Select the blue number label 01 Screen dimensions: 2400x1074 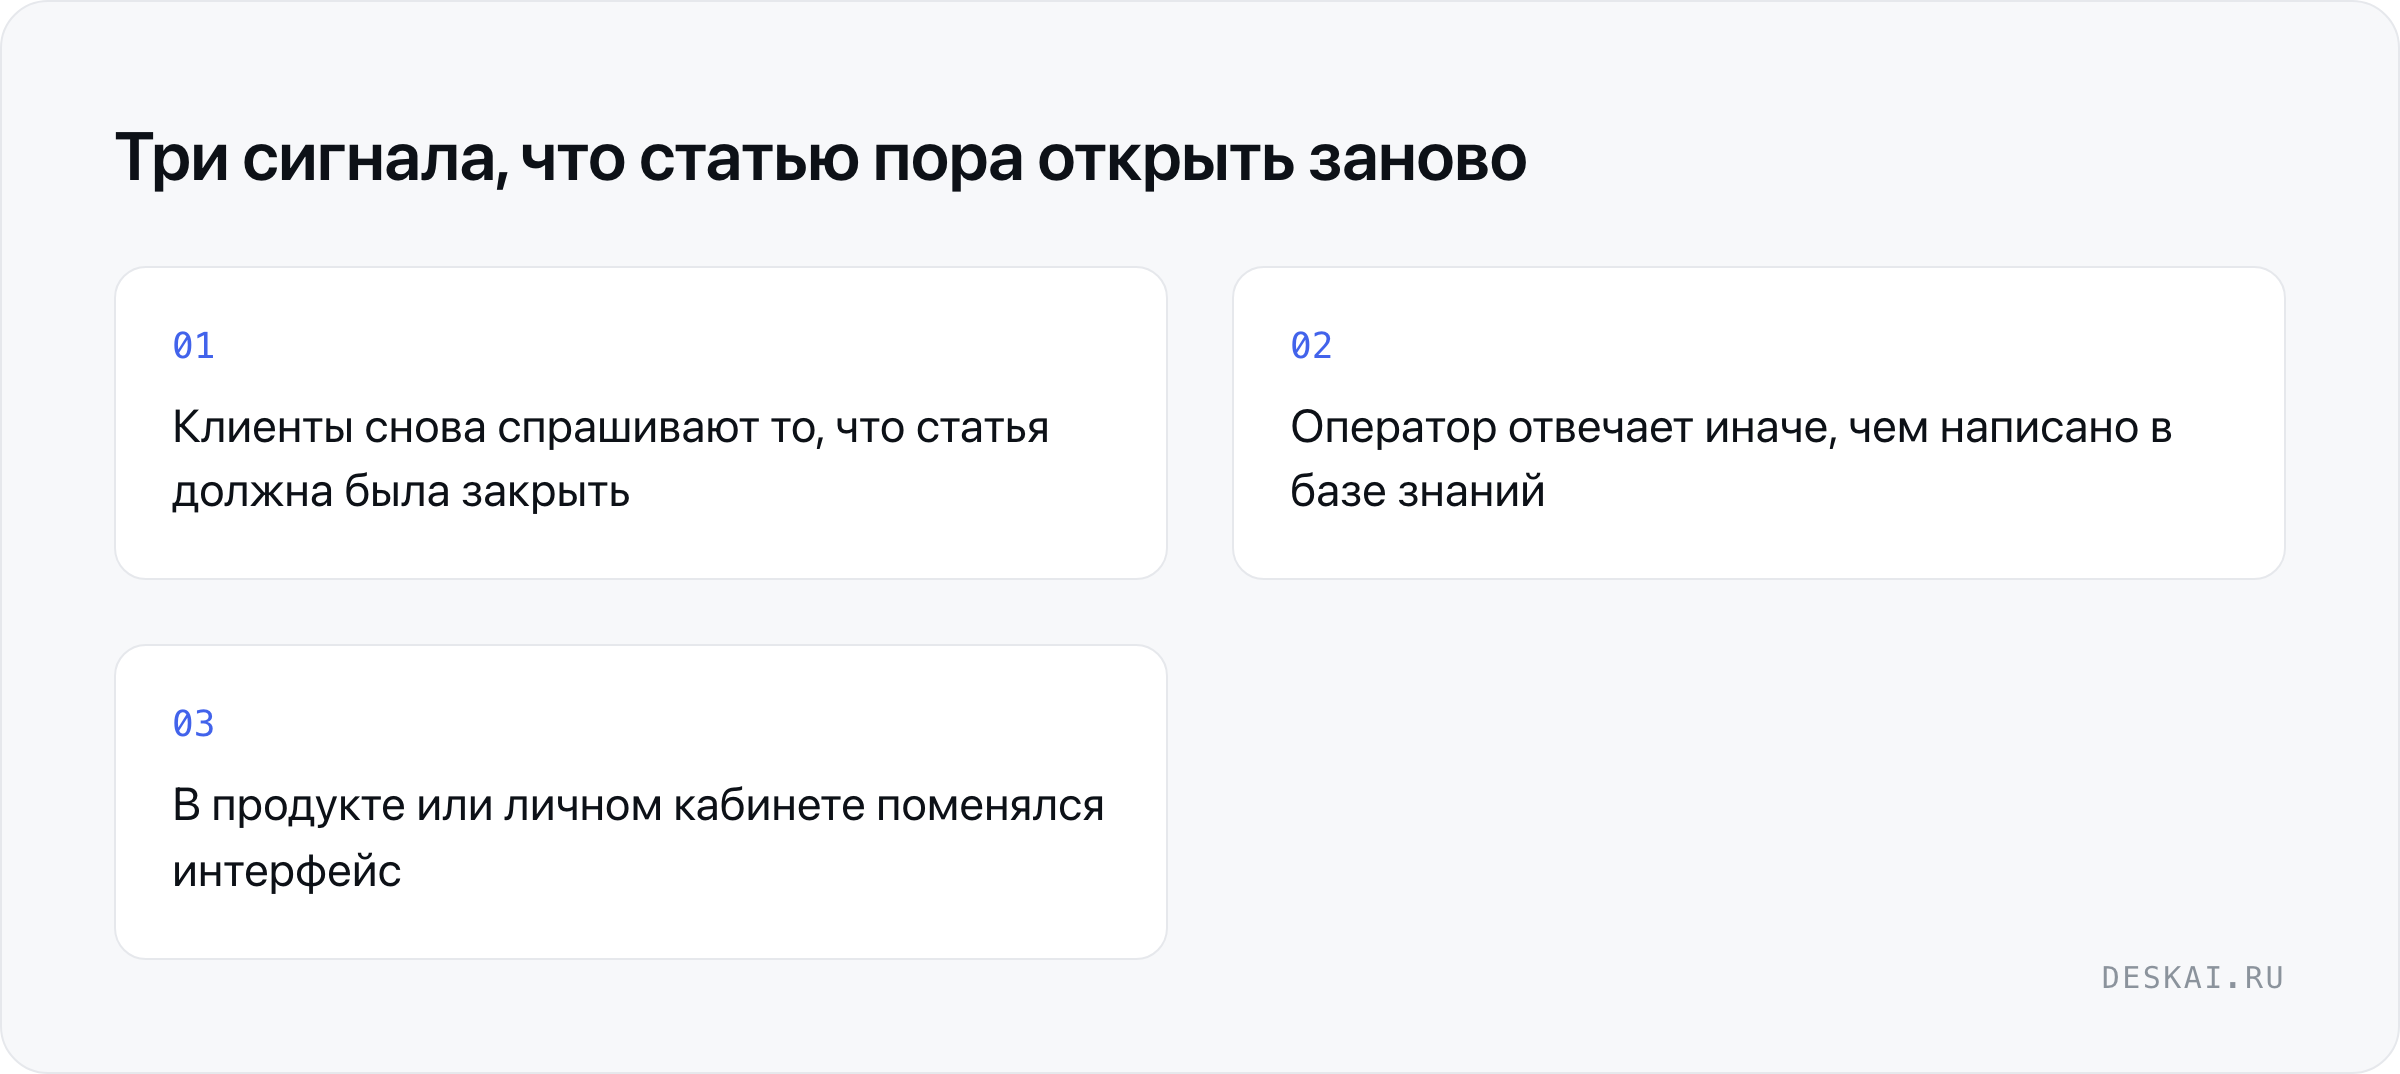pos(193,346)
